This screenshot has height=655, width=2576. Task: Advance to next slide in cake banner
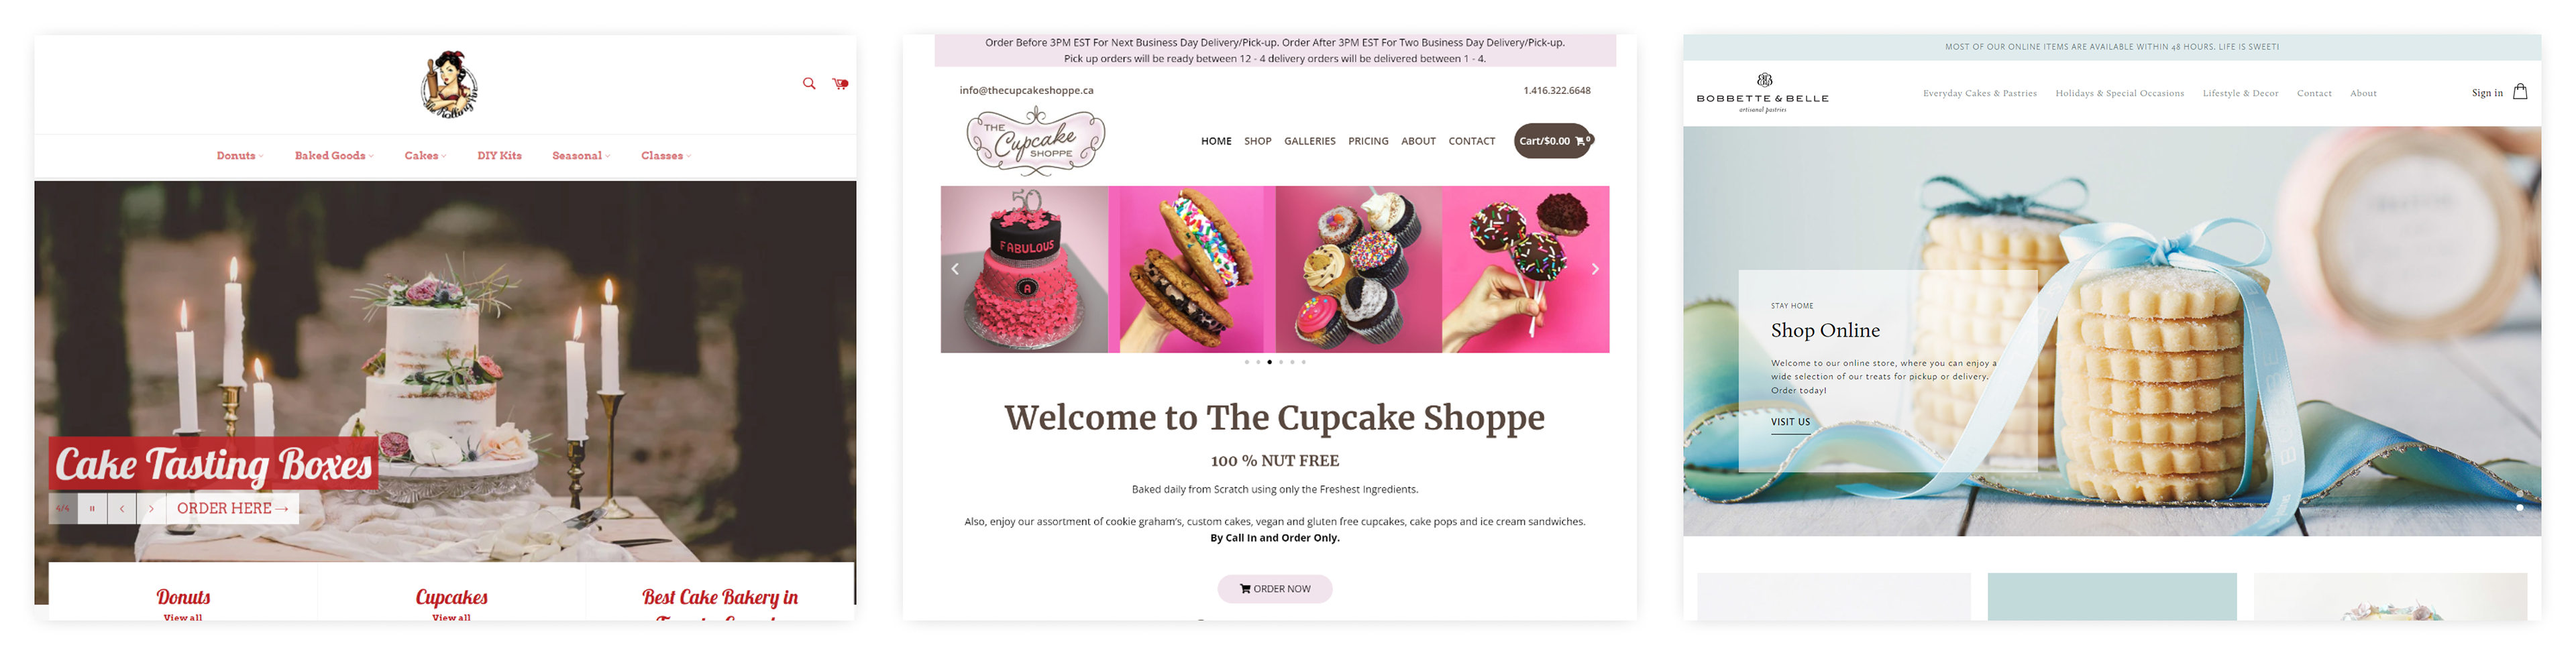[x=151, y=508]
